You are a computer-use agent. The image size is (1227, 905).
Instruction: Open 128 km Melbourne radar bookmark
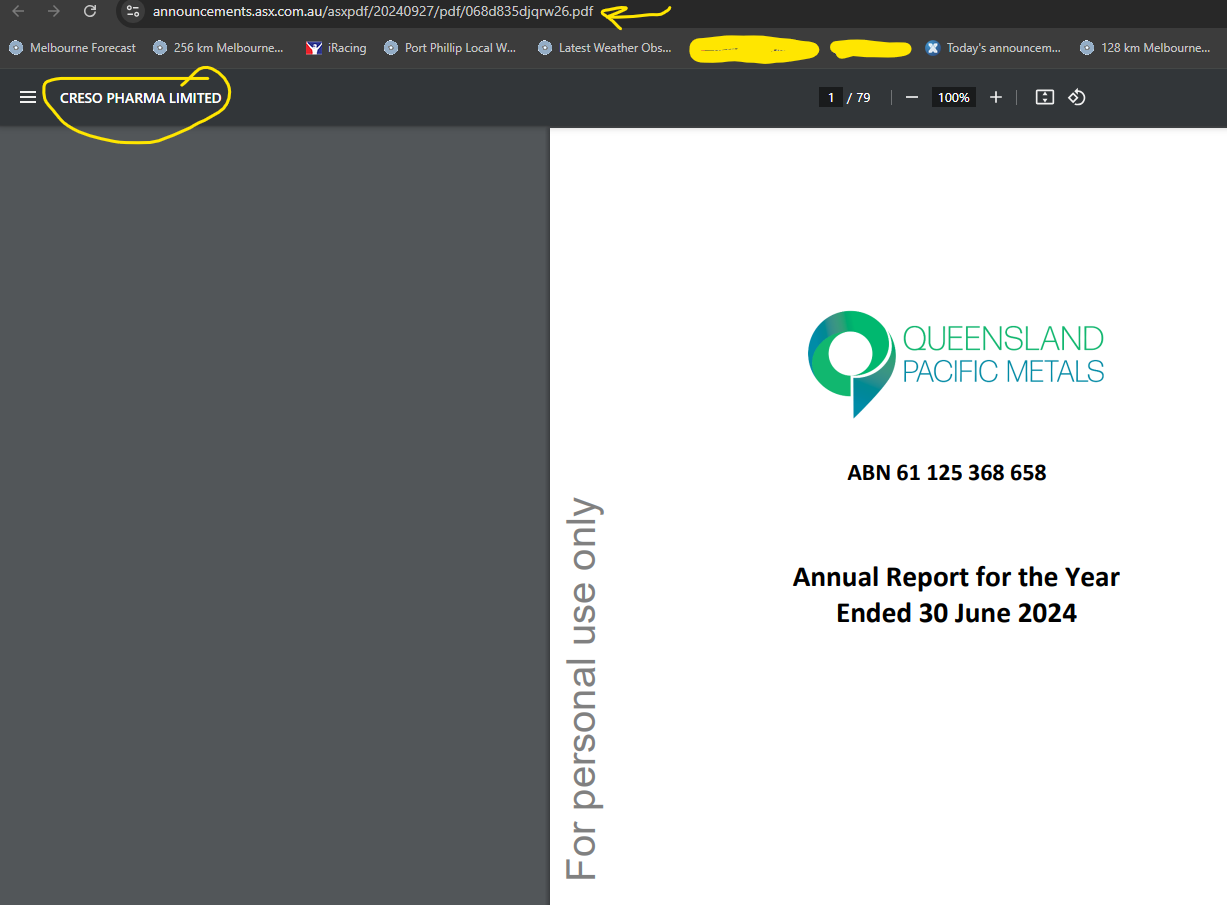tap(1146, 48)
